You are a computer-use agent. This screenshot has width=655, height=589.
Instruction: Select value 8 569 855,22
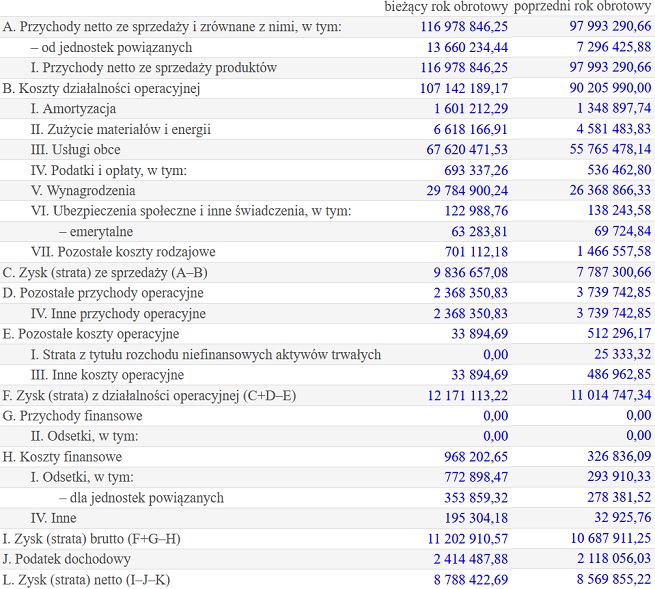[x=614, y=579]
